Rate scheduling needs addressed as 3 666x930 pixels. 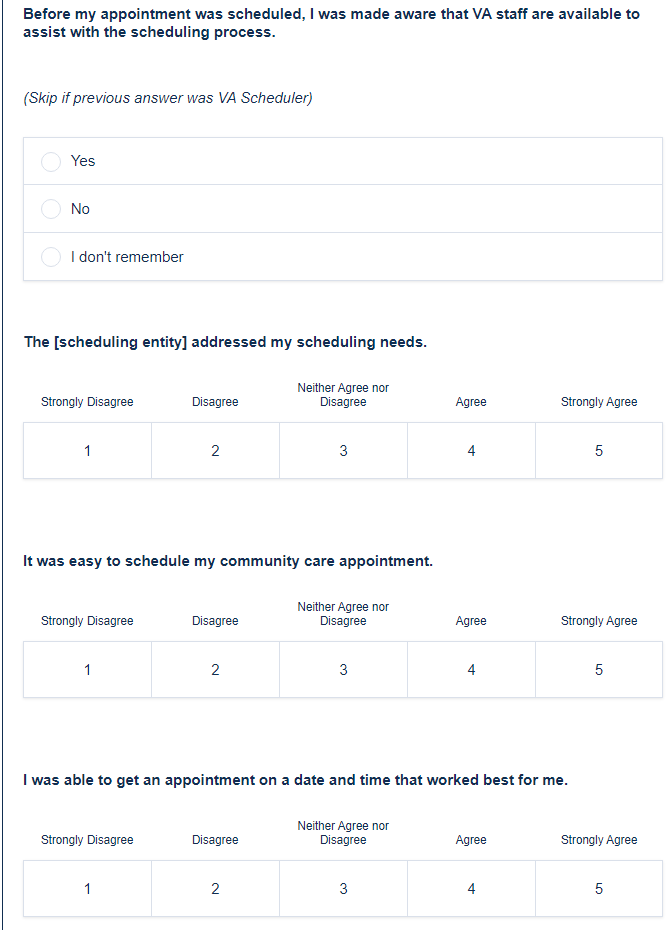tap(343, 451)
